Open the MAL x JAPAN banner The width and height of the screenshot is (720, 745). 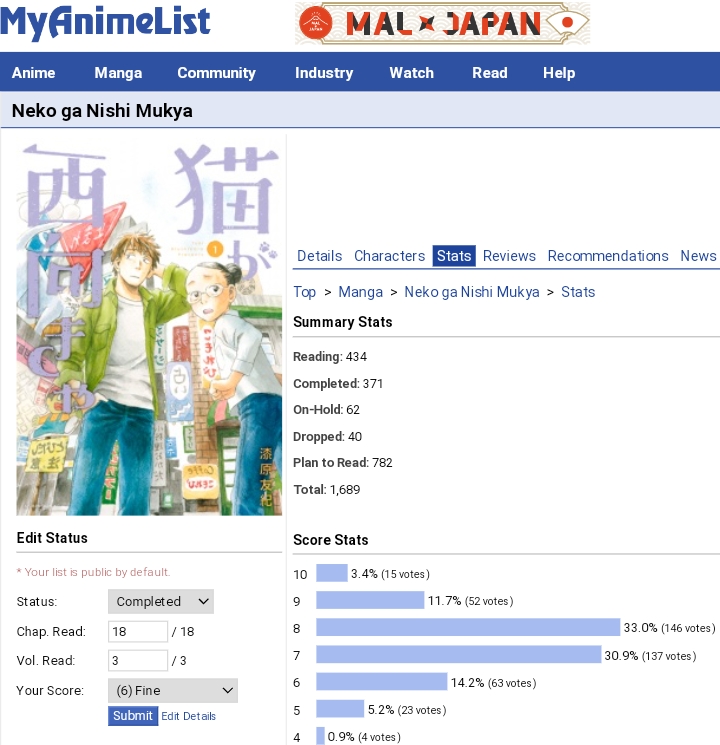442,23
